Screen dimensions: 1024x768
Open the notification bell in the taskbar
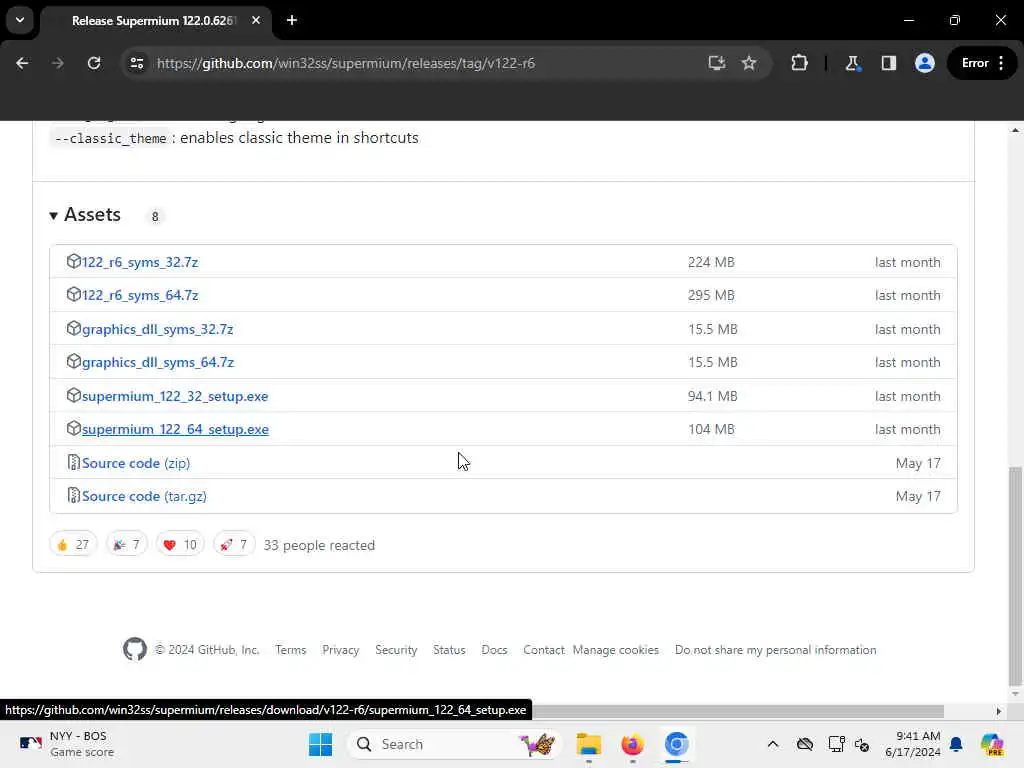pyautogui.click(x=956, y=744)
